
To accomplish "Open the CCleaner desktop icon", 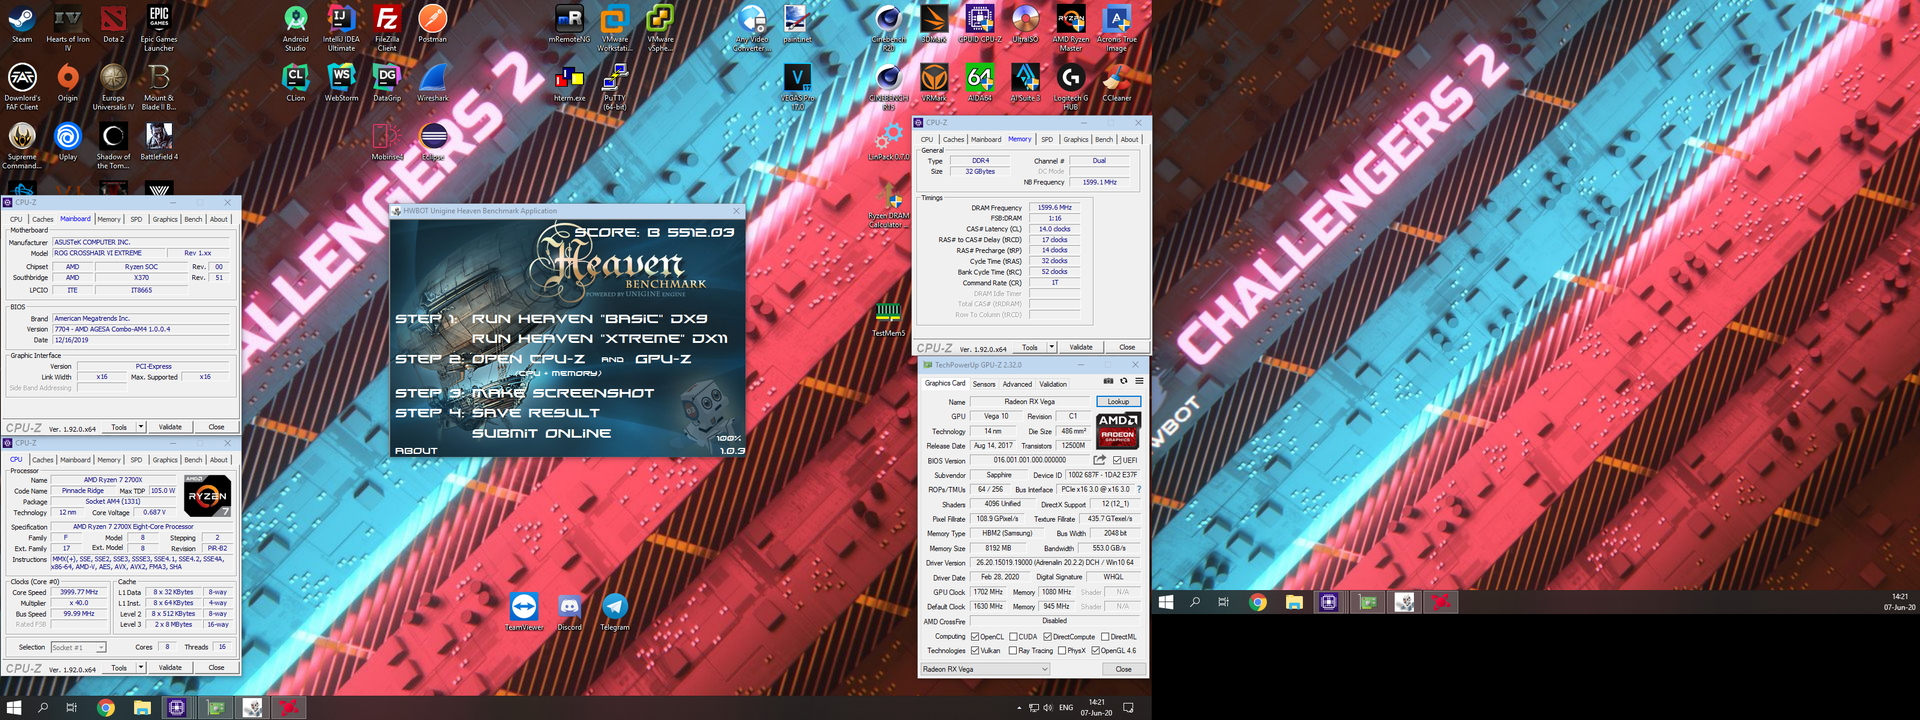I will pyautogui.click(x=1117, y=84).
